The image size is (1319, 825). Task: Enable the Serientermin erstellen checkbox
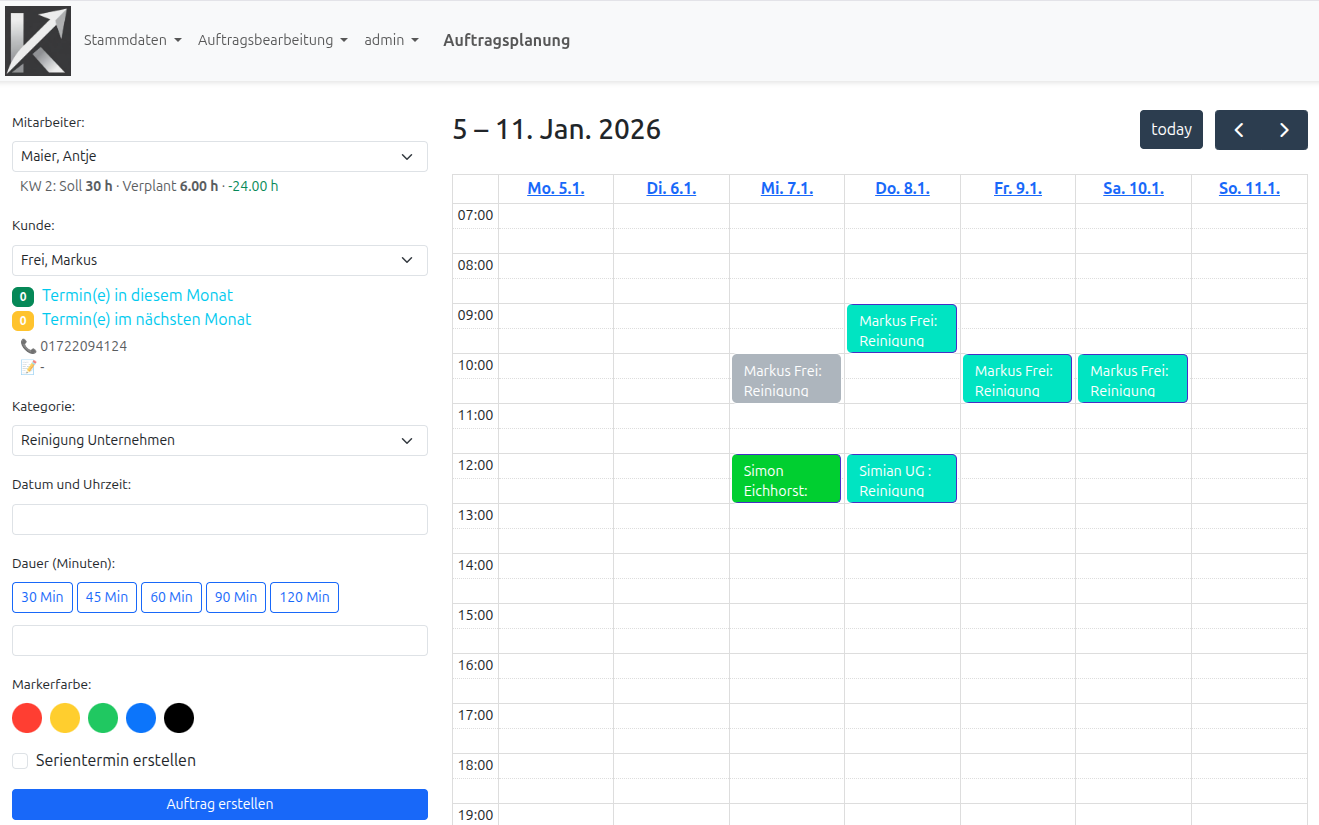[x=20, y=761]
